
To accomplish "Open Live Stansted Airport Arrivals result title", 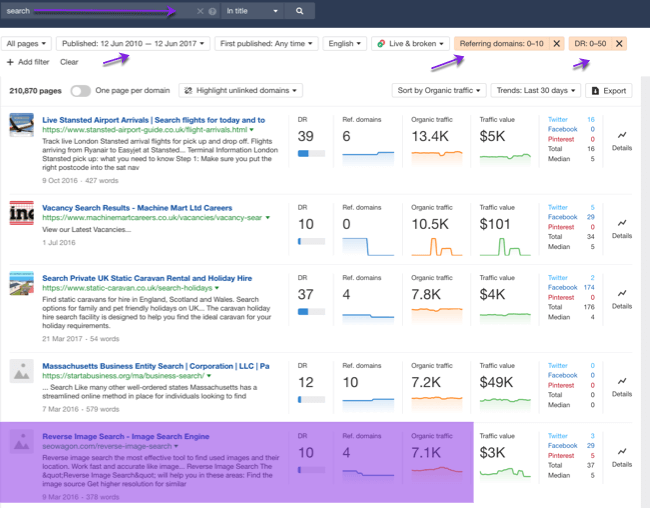I will pos(153,120).
